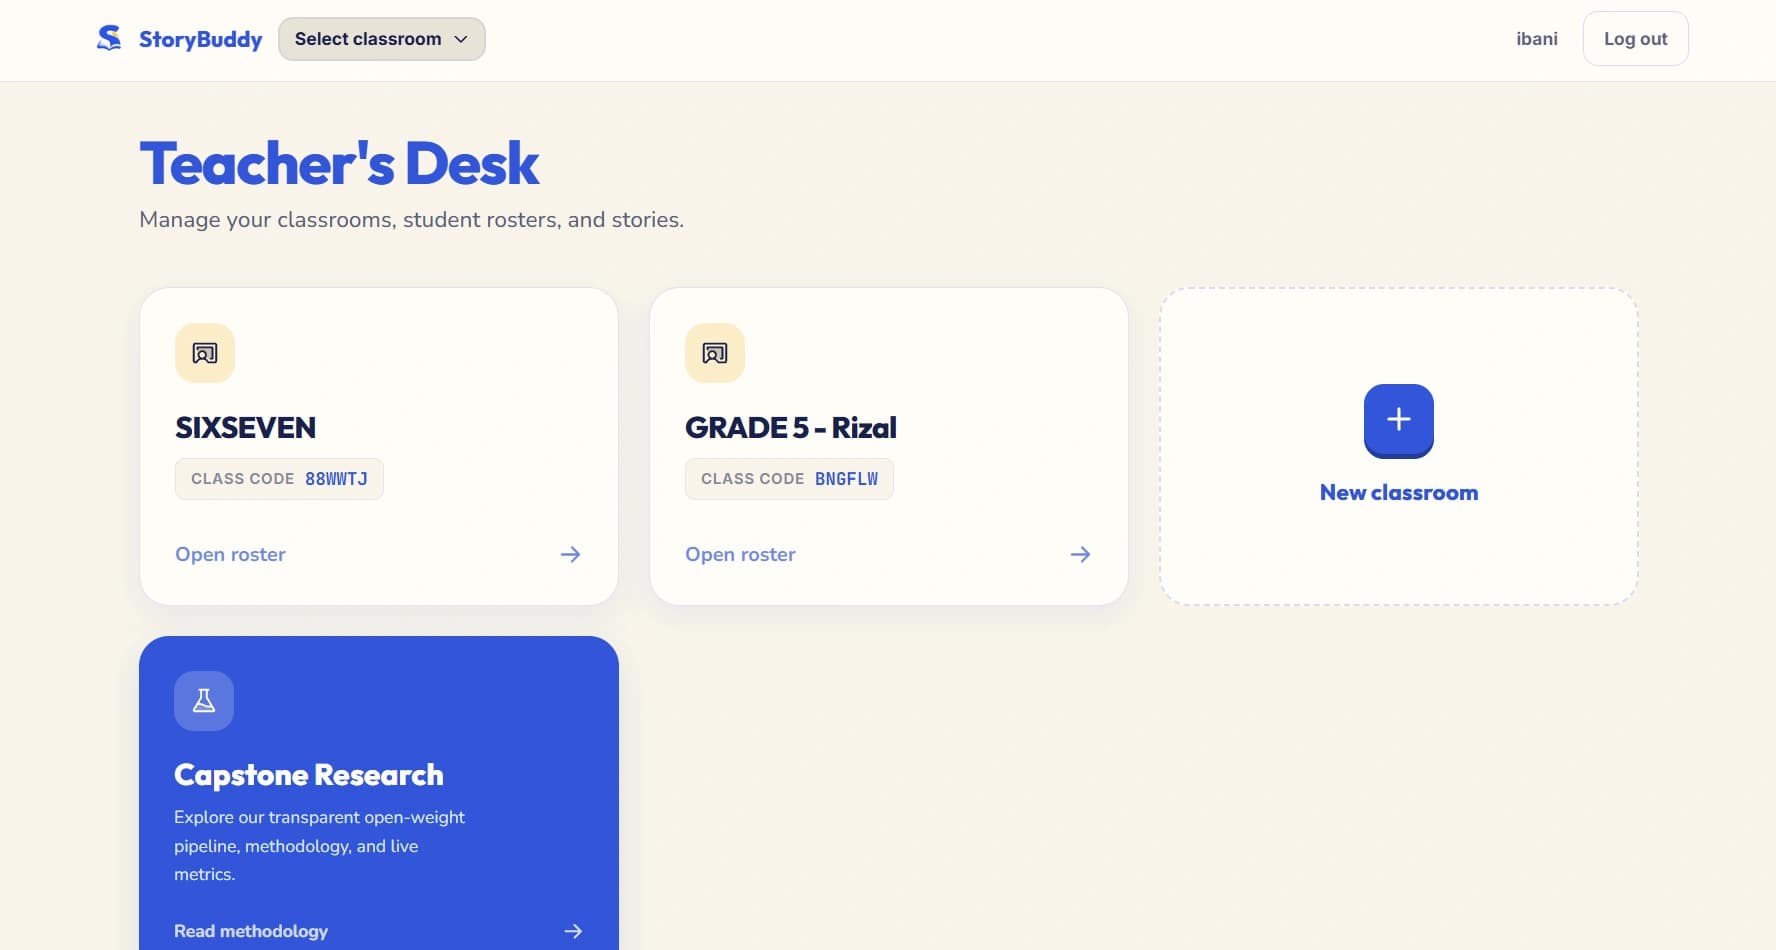Click the StoryBuddy brand name

[x=200, y=39]
